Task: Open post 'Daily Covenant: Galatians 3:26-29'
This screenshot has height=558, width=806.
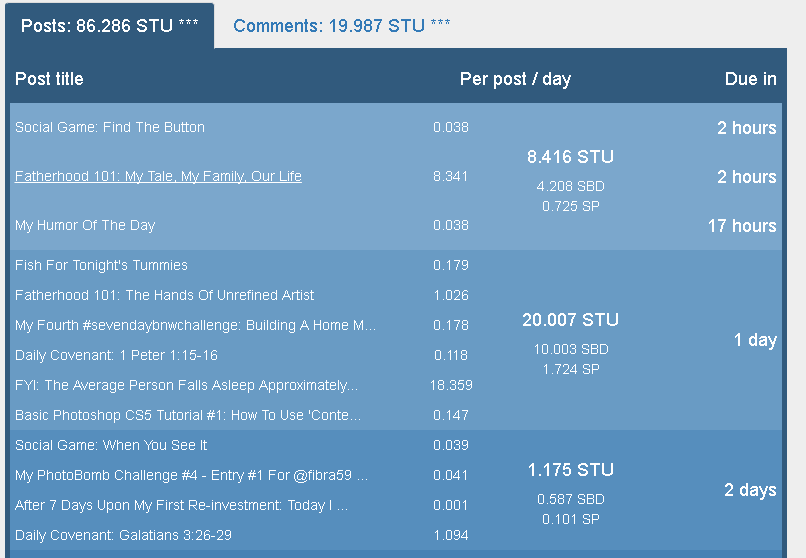Action: 123,535
